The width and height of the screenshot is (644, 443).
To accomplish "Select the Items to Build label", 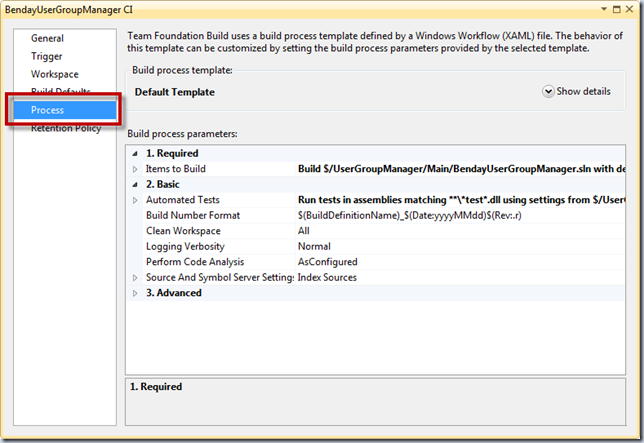I will [175, 169].
